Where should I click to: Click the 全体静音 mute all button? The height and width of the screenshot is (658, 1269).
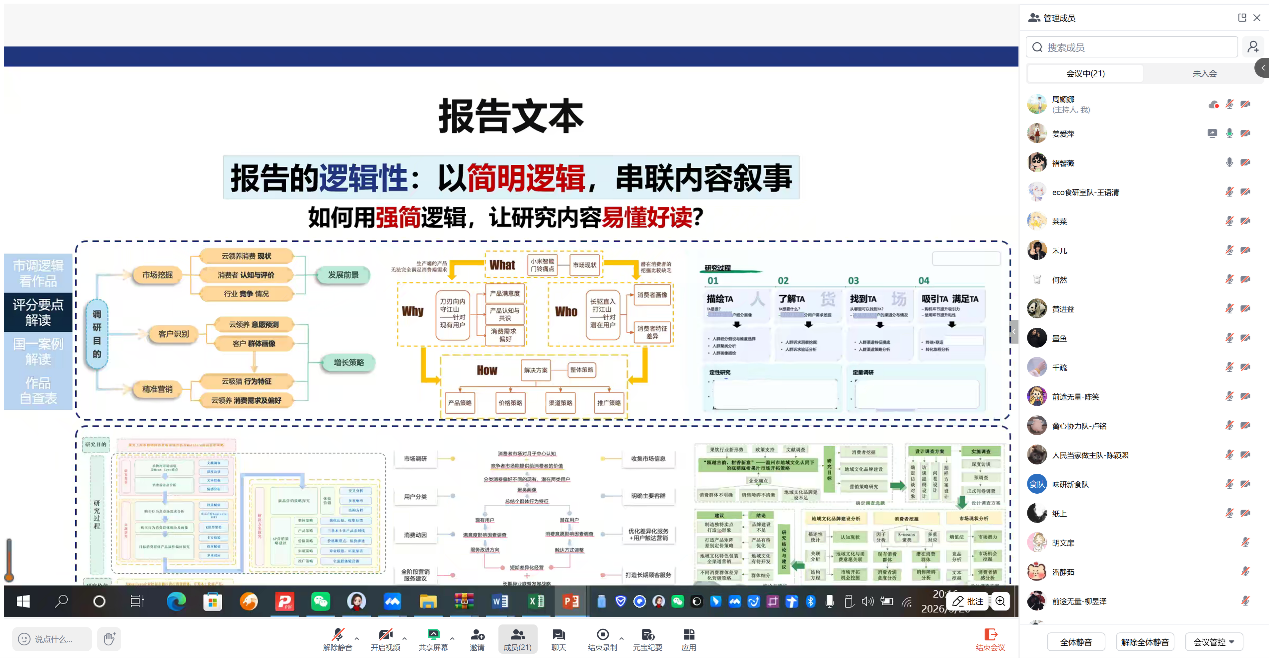click(1075, 642)
